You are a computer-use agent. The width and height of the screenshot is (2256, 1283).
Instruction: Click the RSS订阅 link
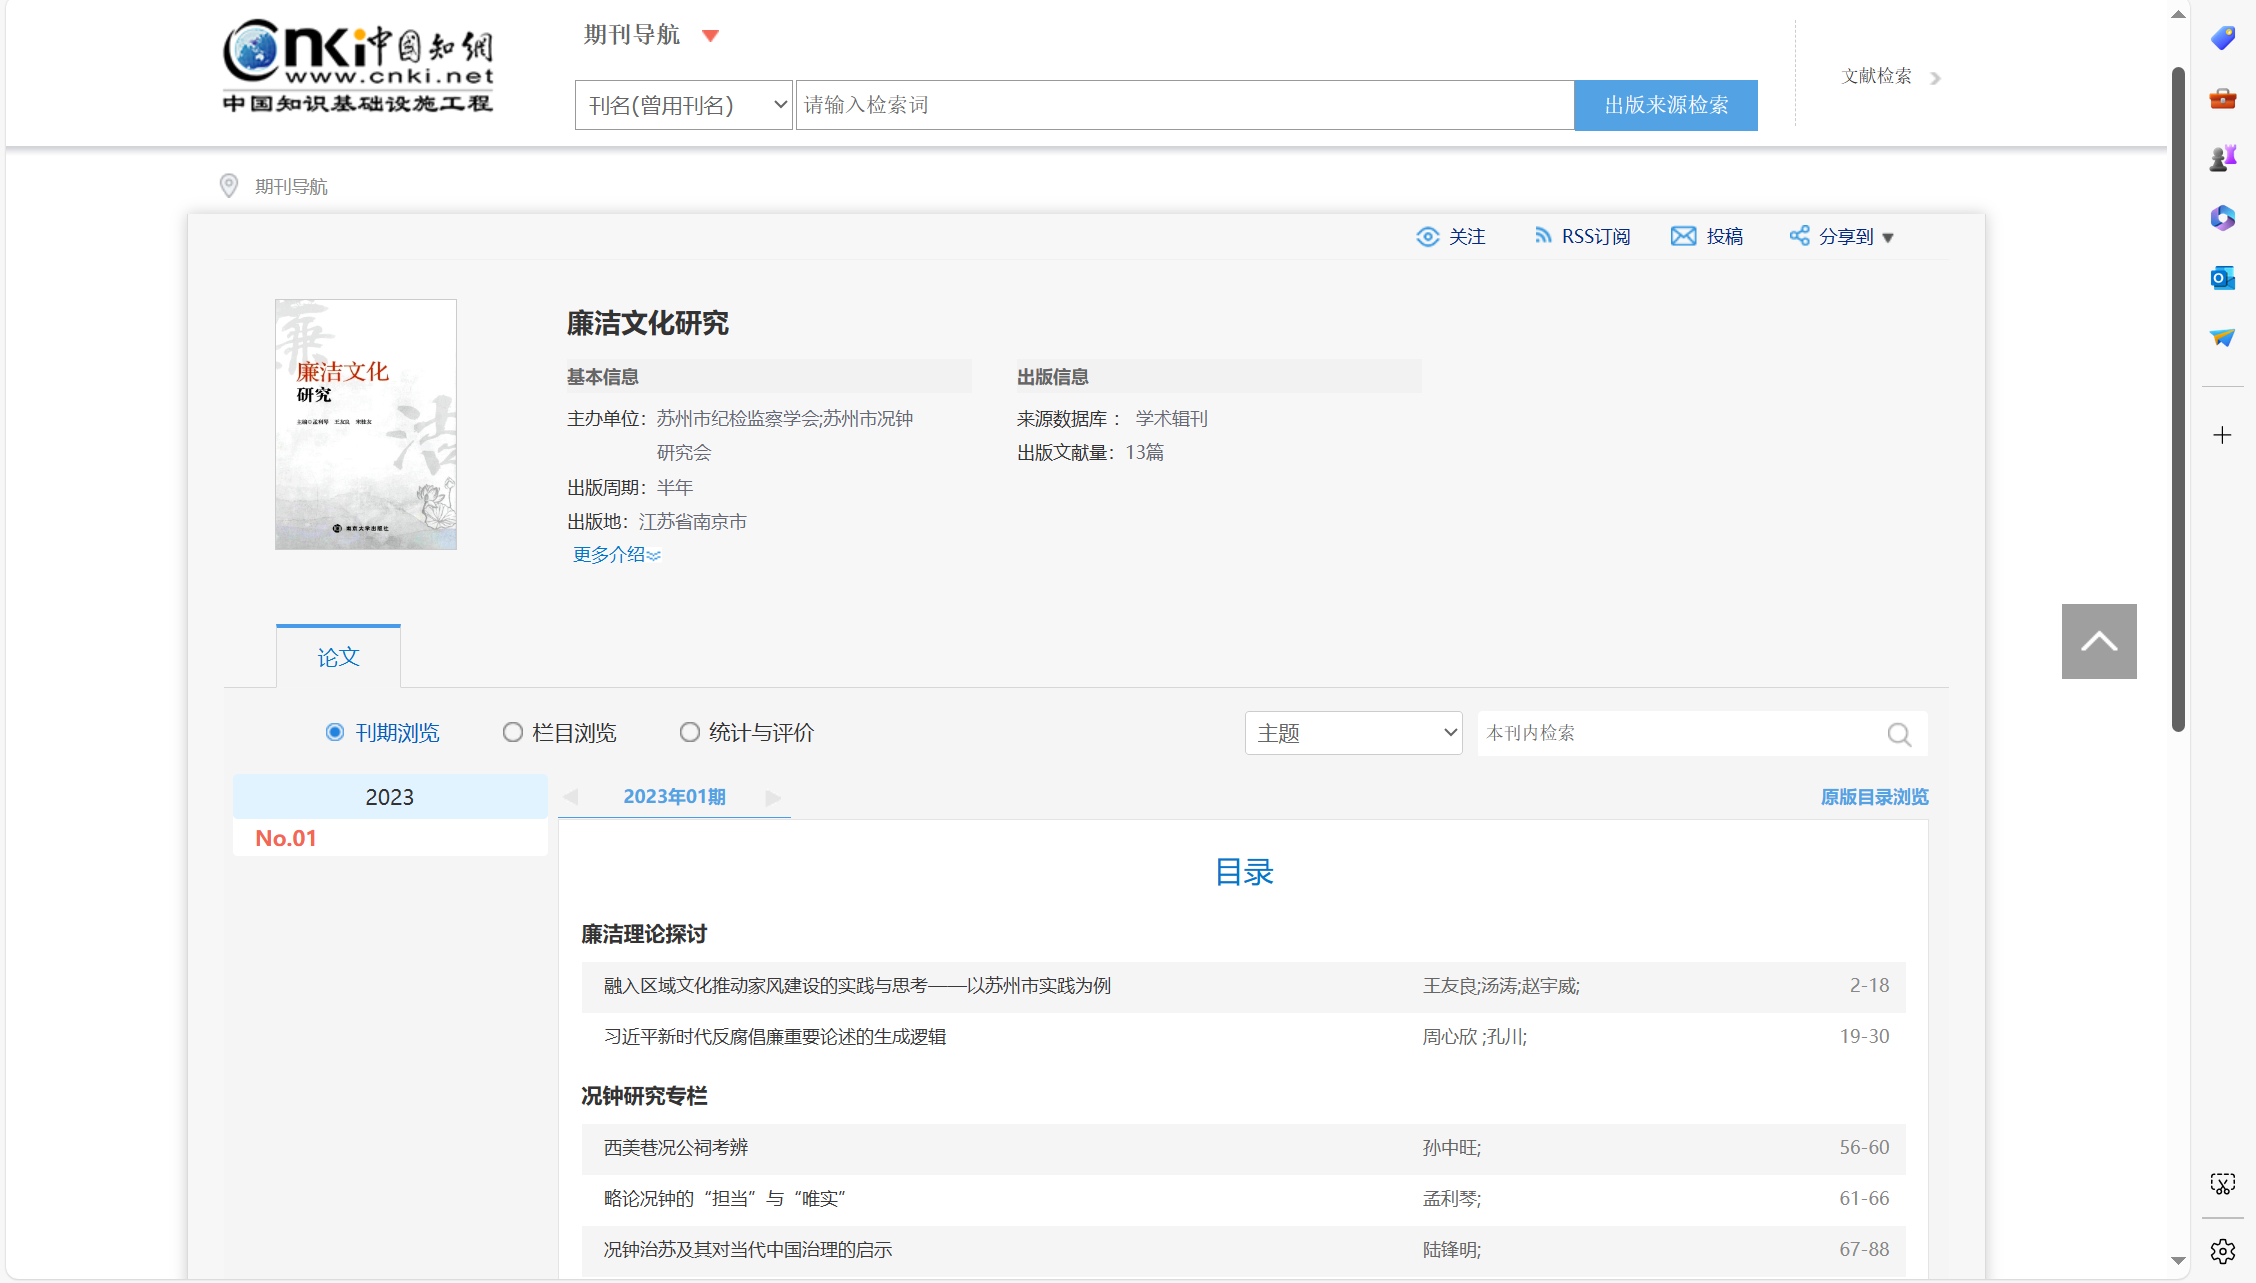tap(1596, 237)
